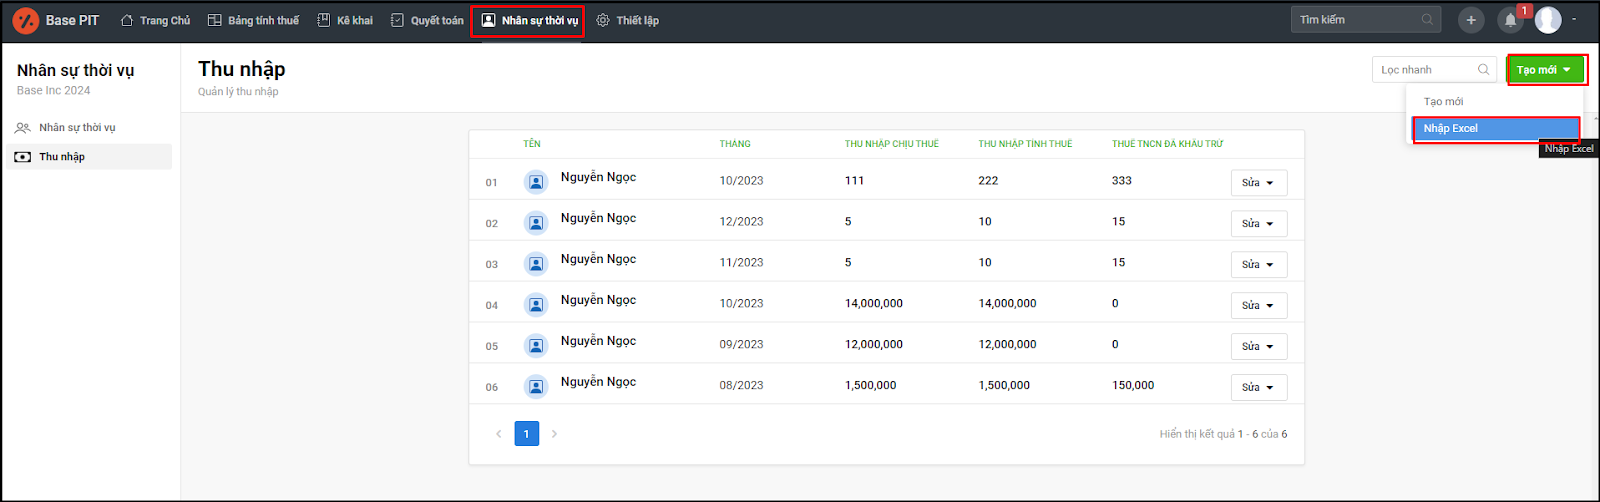Click avatar icon in row 03
This screenshot has height=502, width=1600.
536,264
